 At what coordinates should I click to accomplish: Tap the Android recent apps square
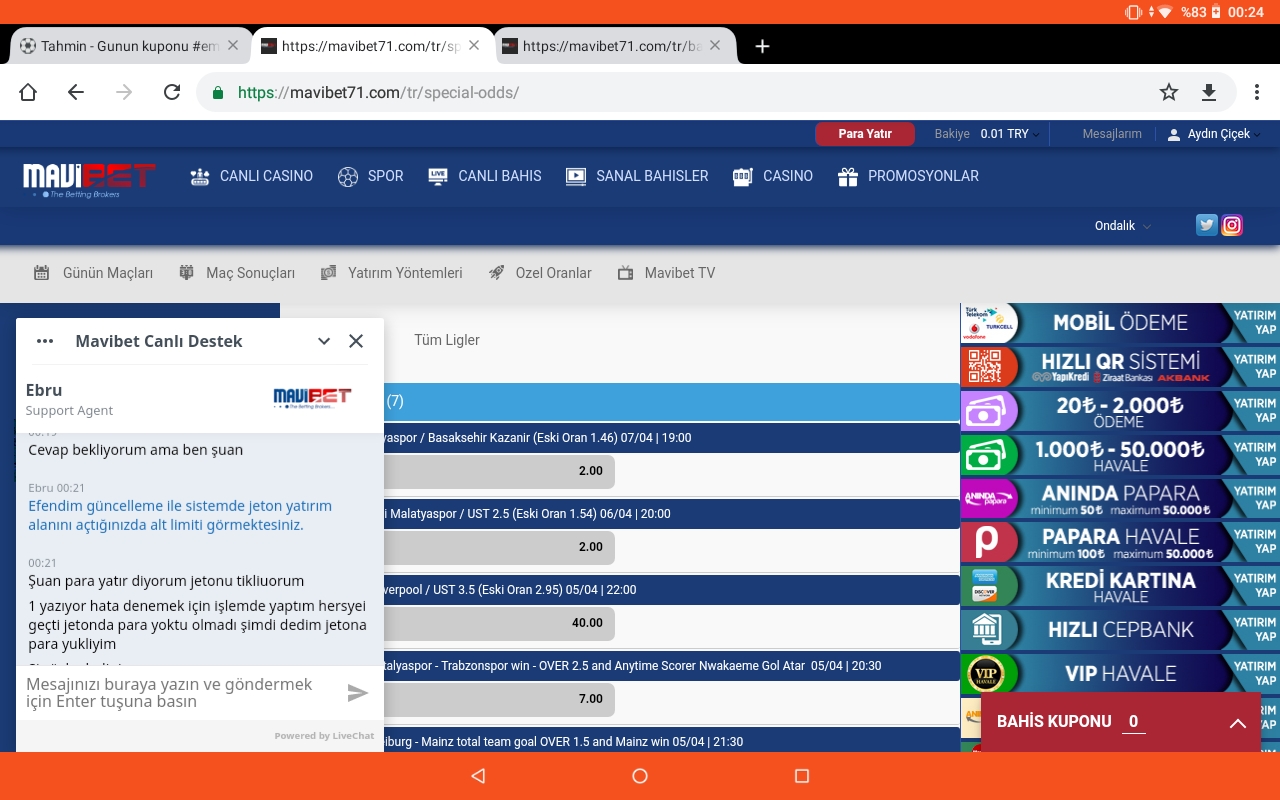click(801, 776)
